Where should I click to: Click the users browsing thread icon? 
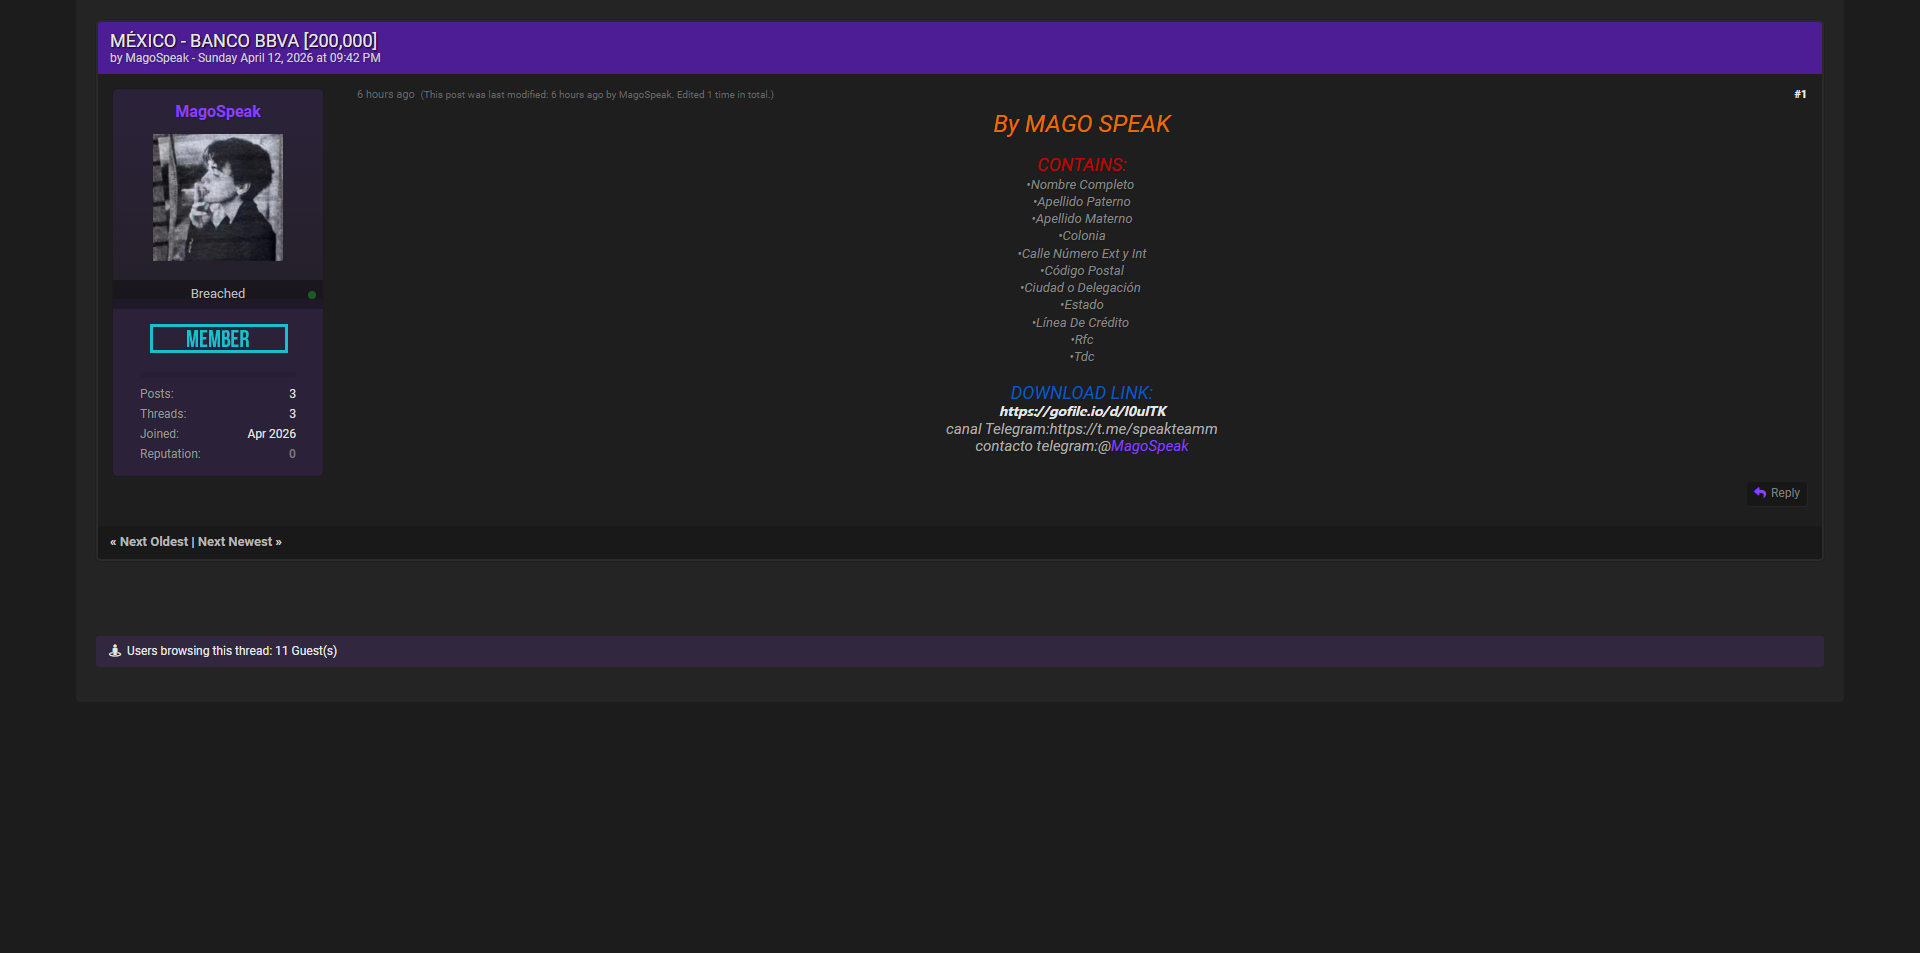pyautogui.click(x=115, y=651)
